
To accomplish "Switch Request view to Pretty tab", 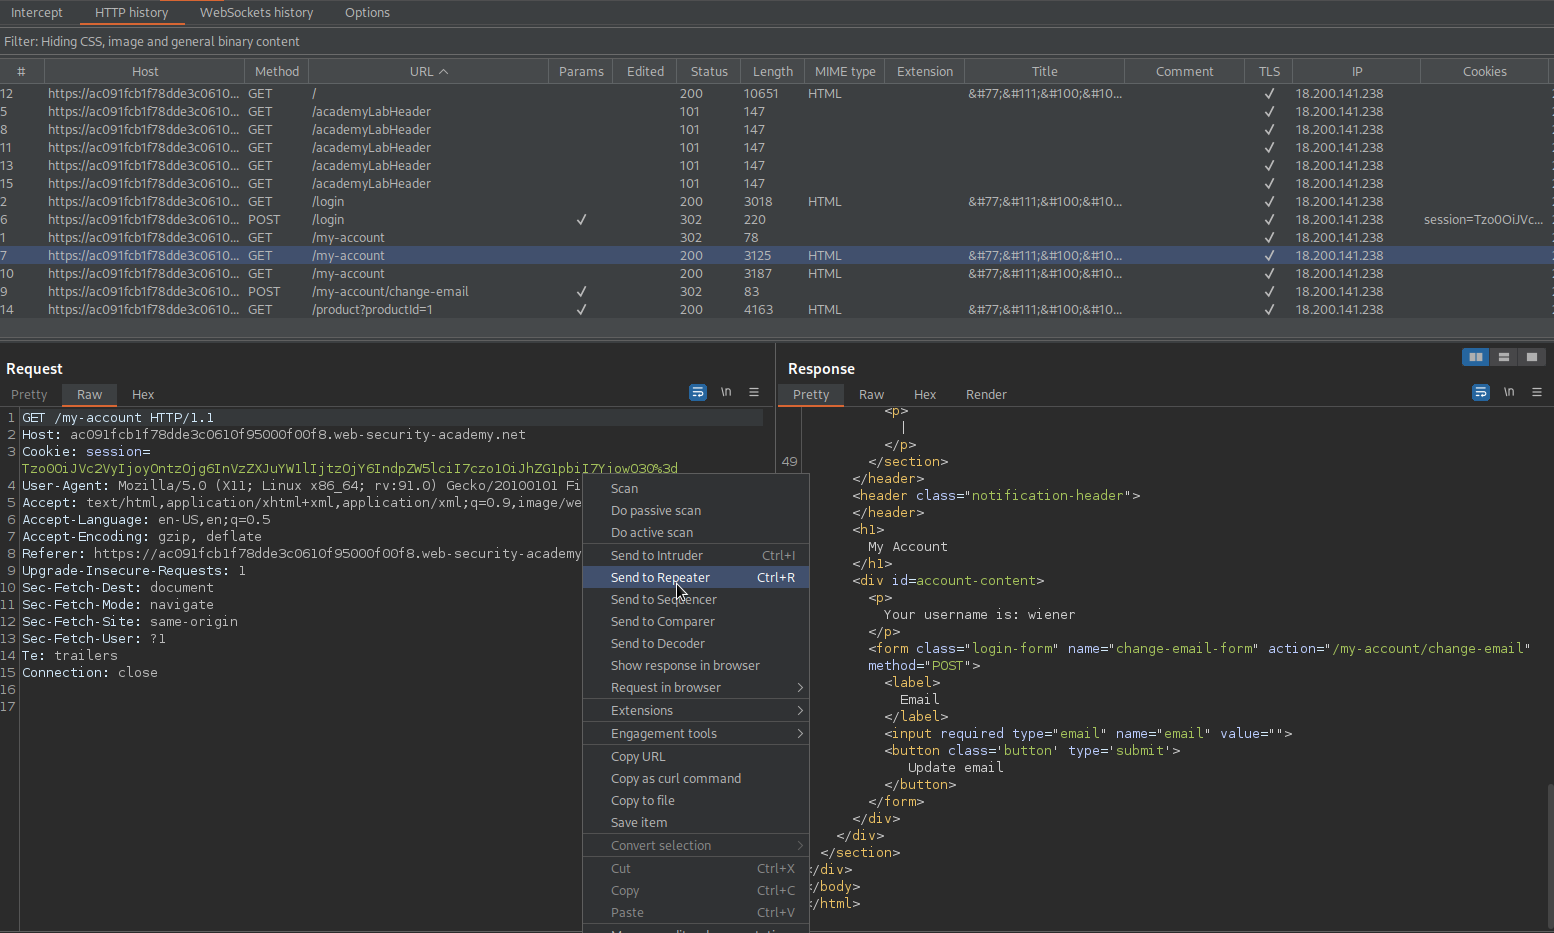I will (29, 395).
